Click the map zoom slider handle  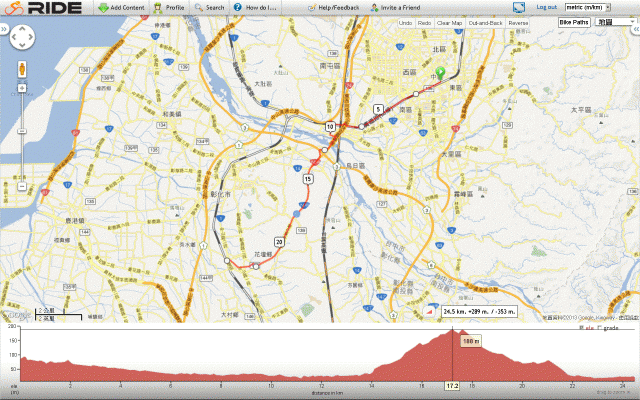tap(22, 131)
